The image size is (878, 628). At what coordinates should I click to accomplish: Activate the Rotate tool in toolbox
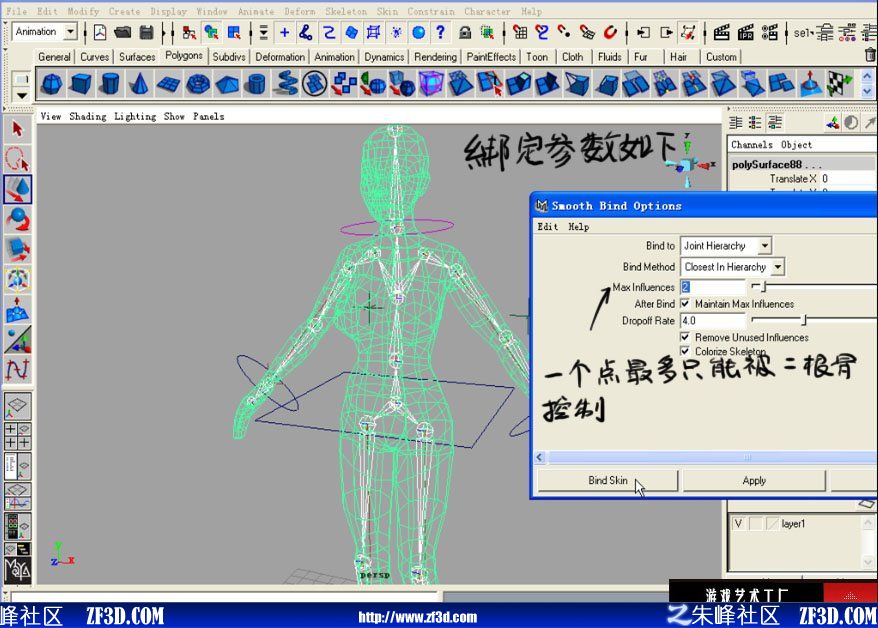click(x=17, y=219)
